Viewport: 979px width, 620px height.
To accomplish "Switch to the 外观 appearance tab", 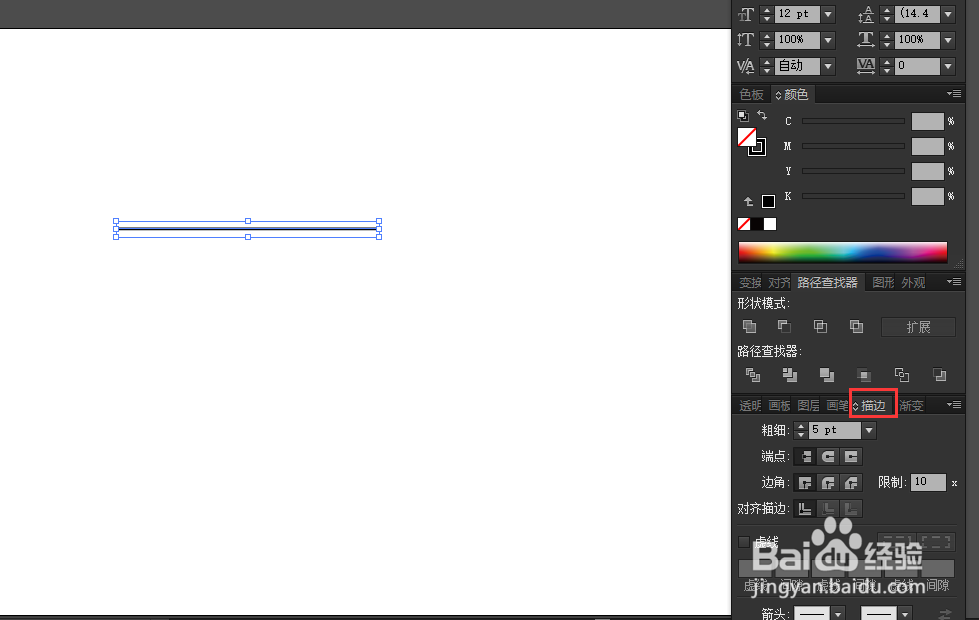I will click(913, 282).
